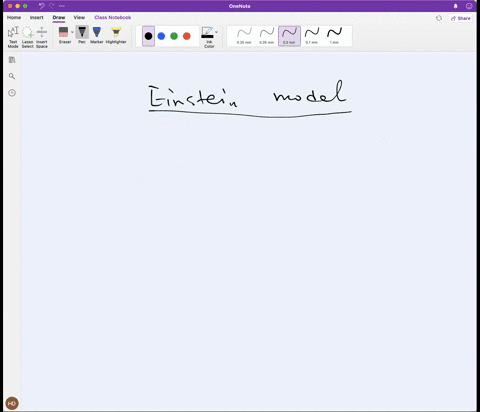Set pen thickness to 0.25 mm

244,36
